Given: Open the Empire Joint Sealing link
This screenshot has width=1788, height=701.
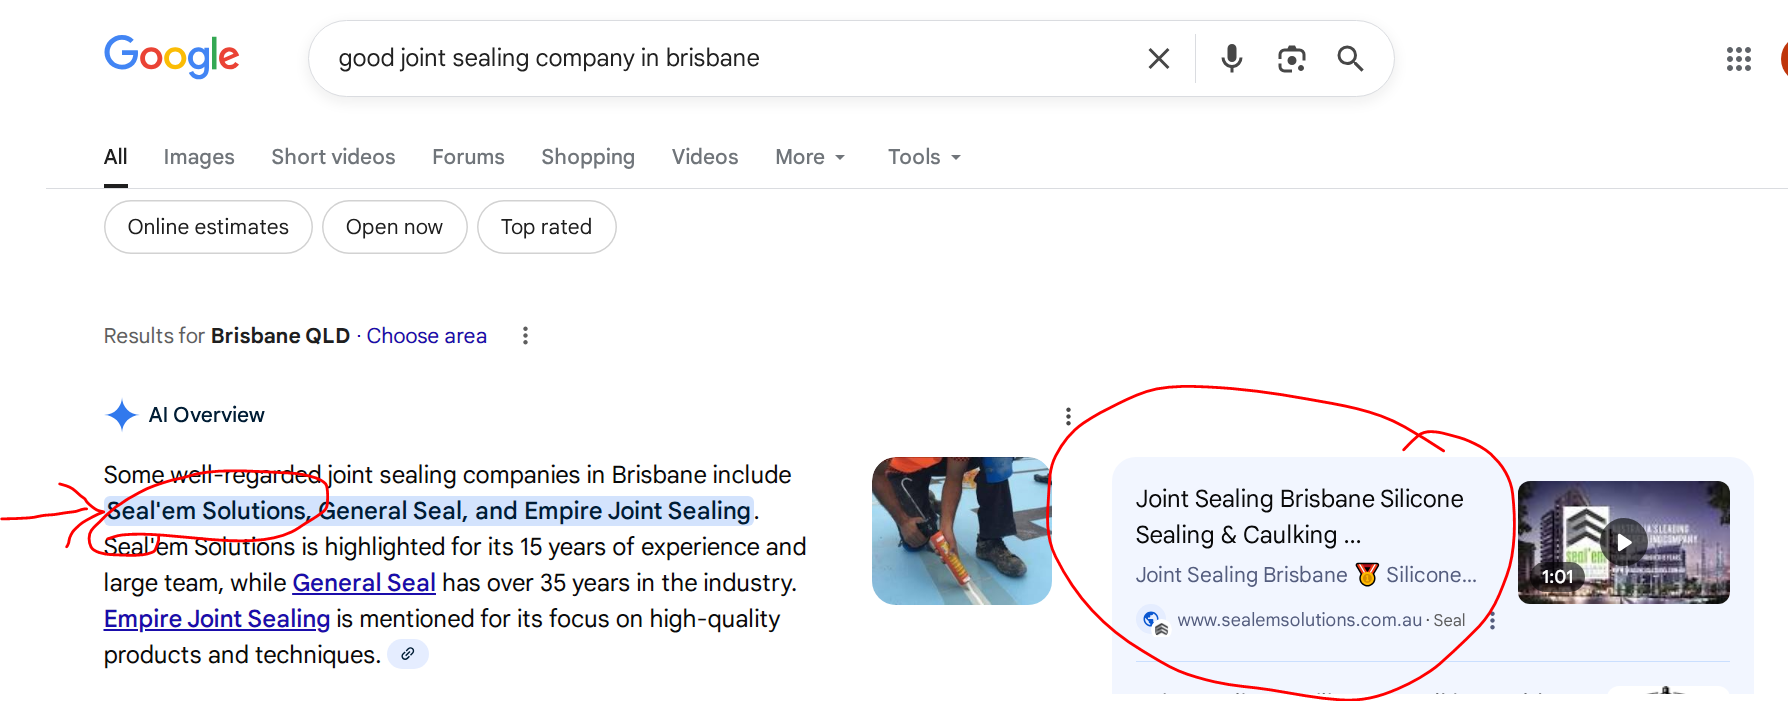Looking at the screenshot, I should click(x=216, y=619).
